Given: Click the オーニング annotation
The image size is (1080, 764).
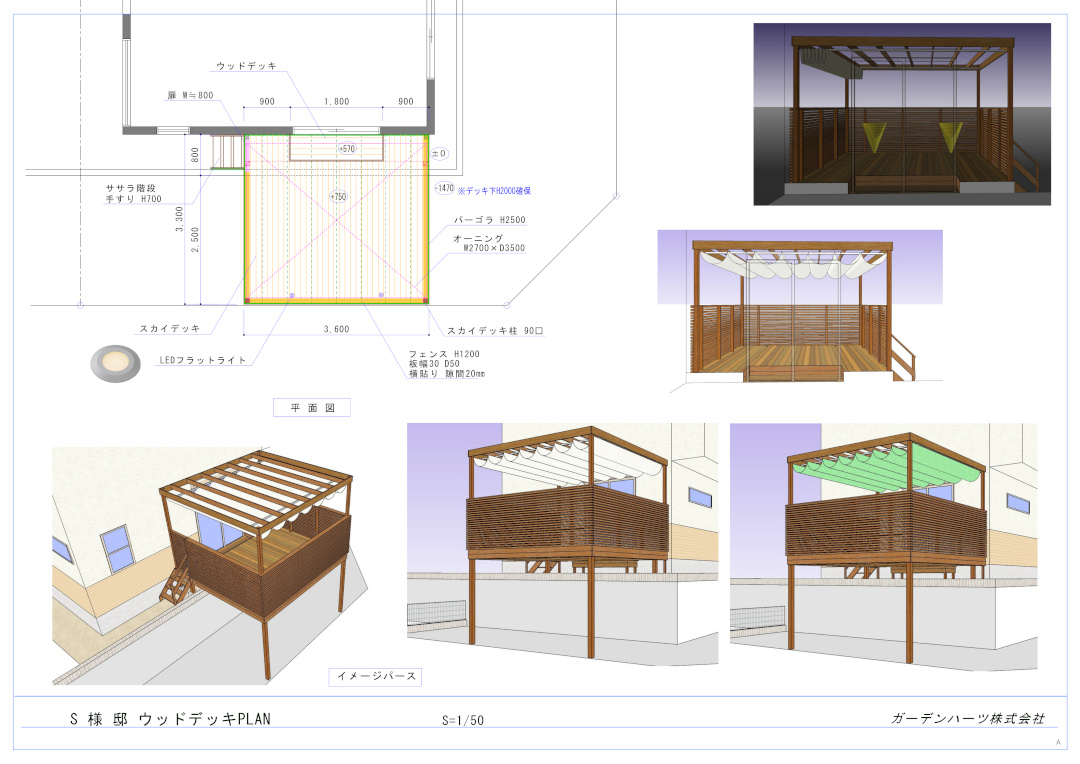Looking at the screenshot, I should pos(478,238).
